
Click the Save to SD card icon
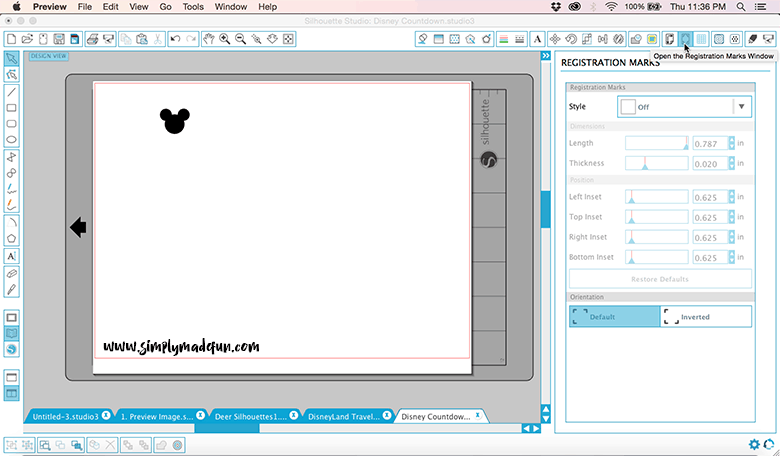[x=75, y=39]
